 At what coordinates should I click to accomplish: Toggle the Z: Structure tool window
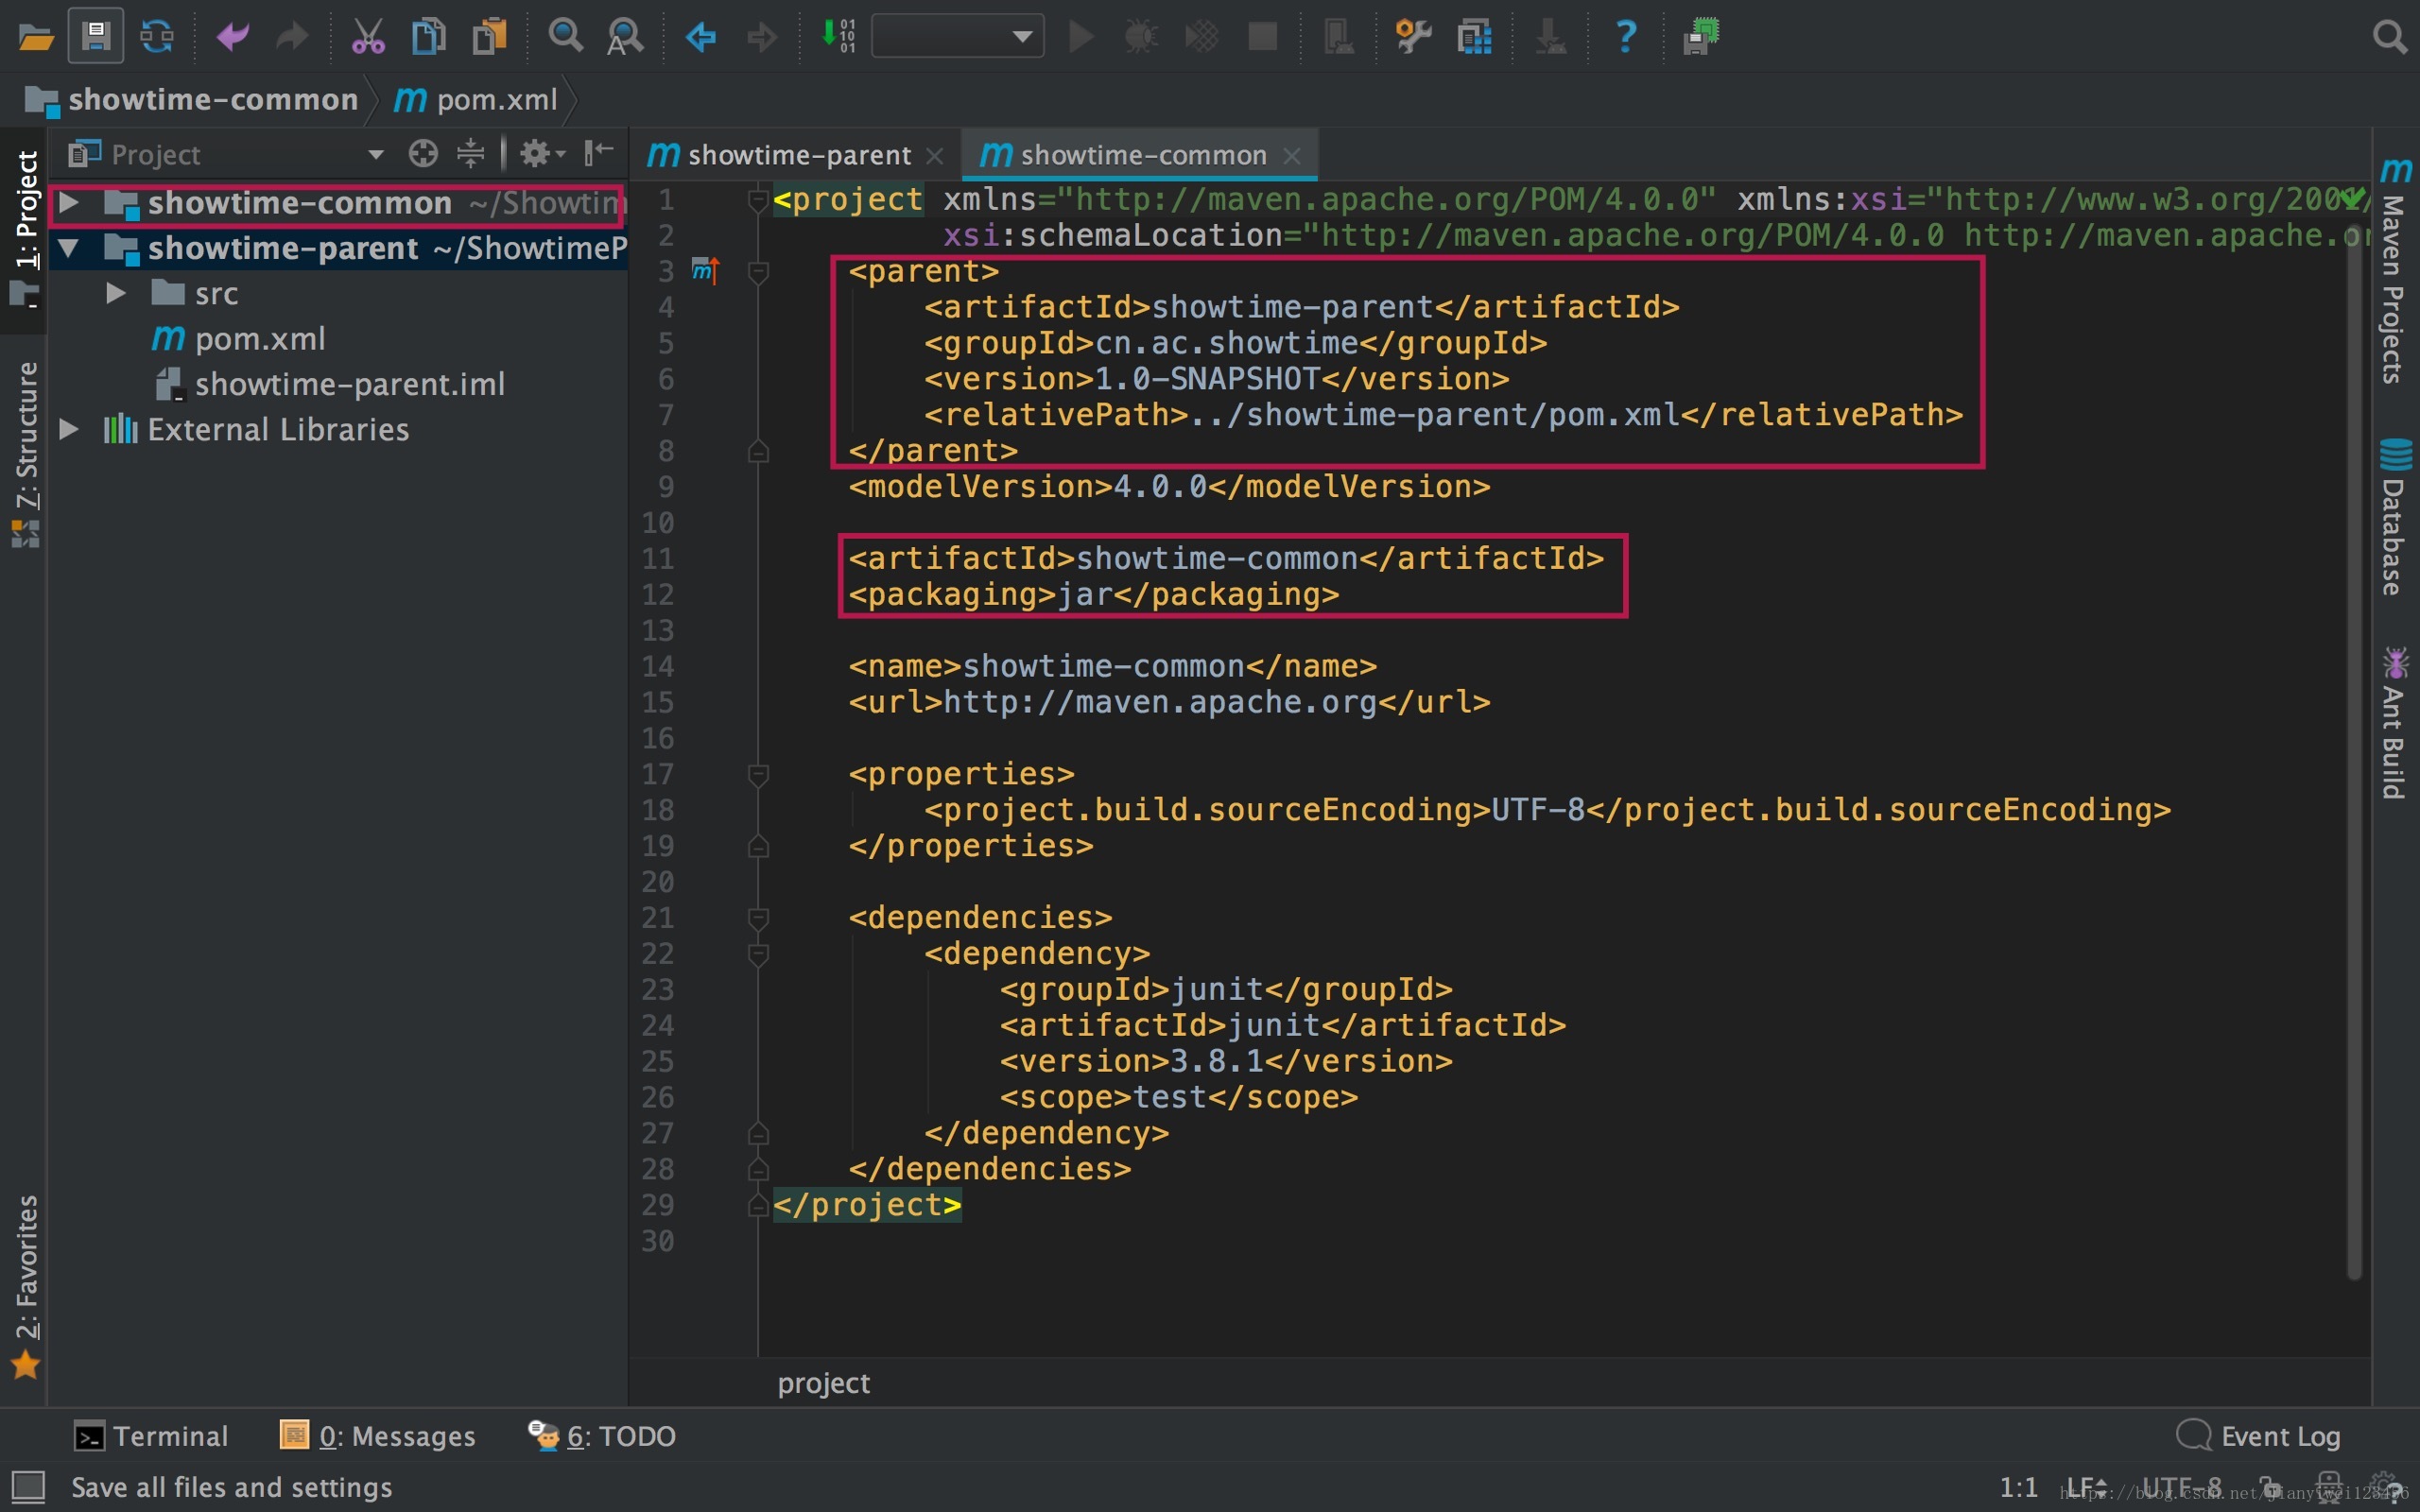(x=25, y=453)
